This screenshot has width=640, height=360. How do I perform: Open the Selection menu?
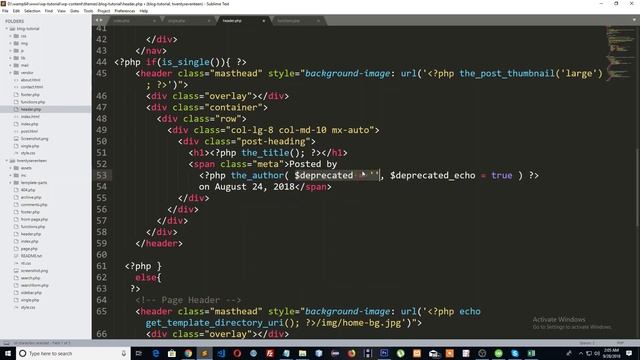click(32, 11)
